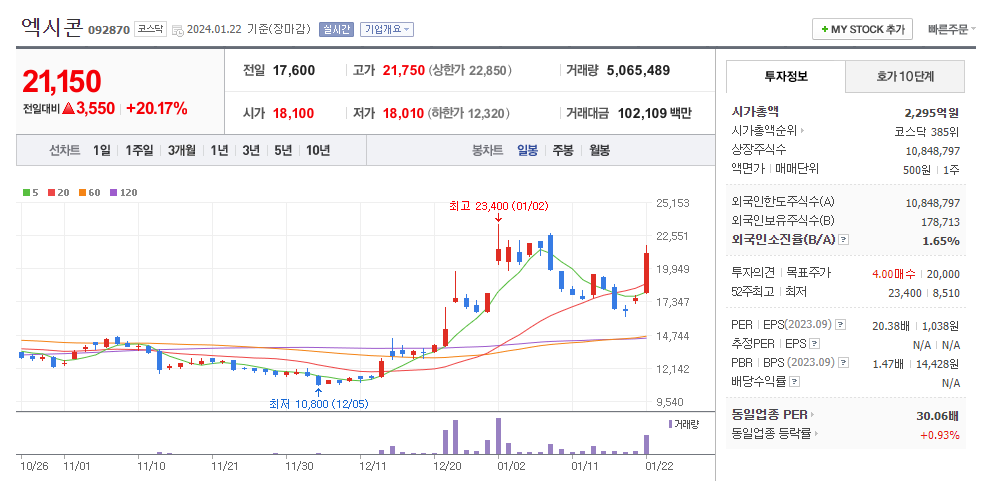Click 코스닥 385위 ranking value
Viewport: 1005px width, 481px height.
point(927,132)
